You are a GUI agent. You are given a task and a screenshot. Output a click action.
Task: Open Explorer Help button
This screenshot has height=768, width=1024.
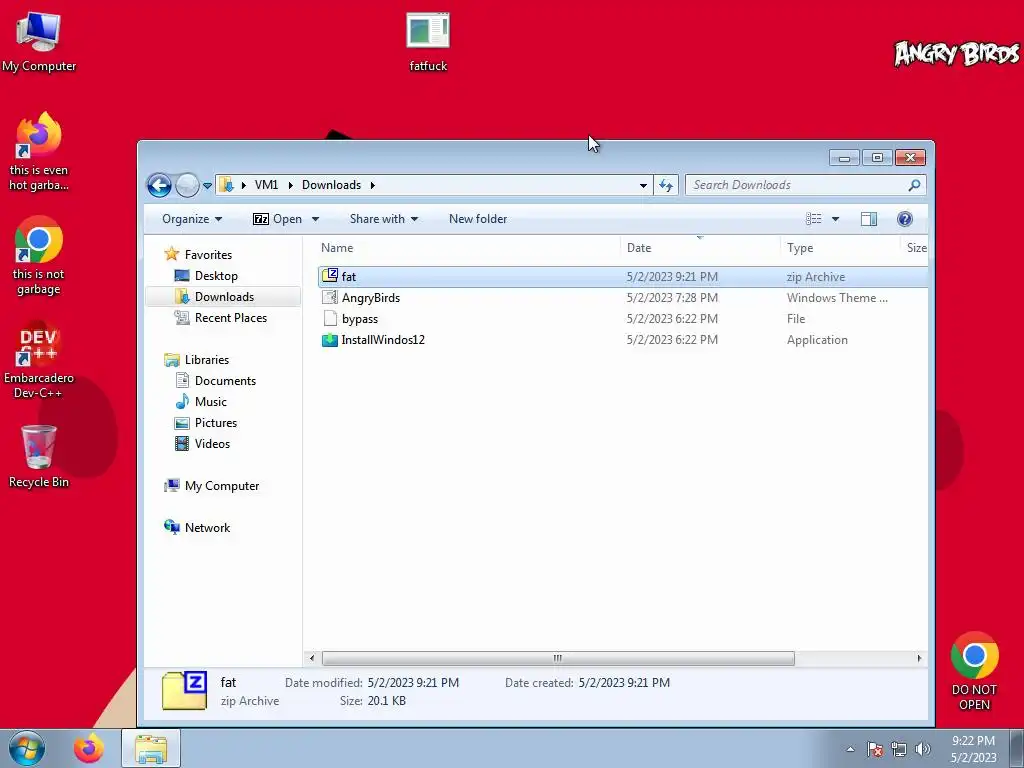tap(904, 219)
